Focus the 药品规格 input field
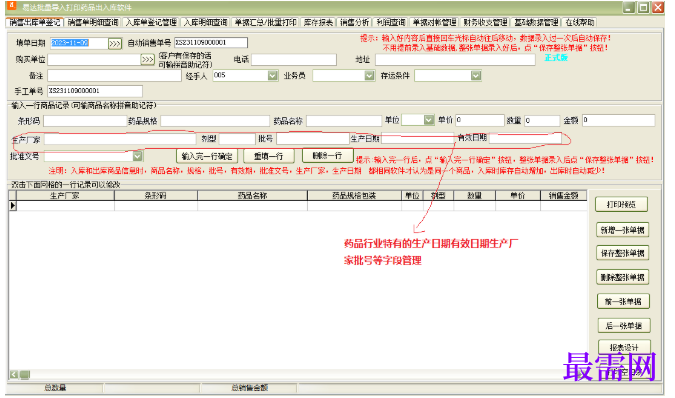675x398 pixels. click(215, 121)
